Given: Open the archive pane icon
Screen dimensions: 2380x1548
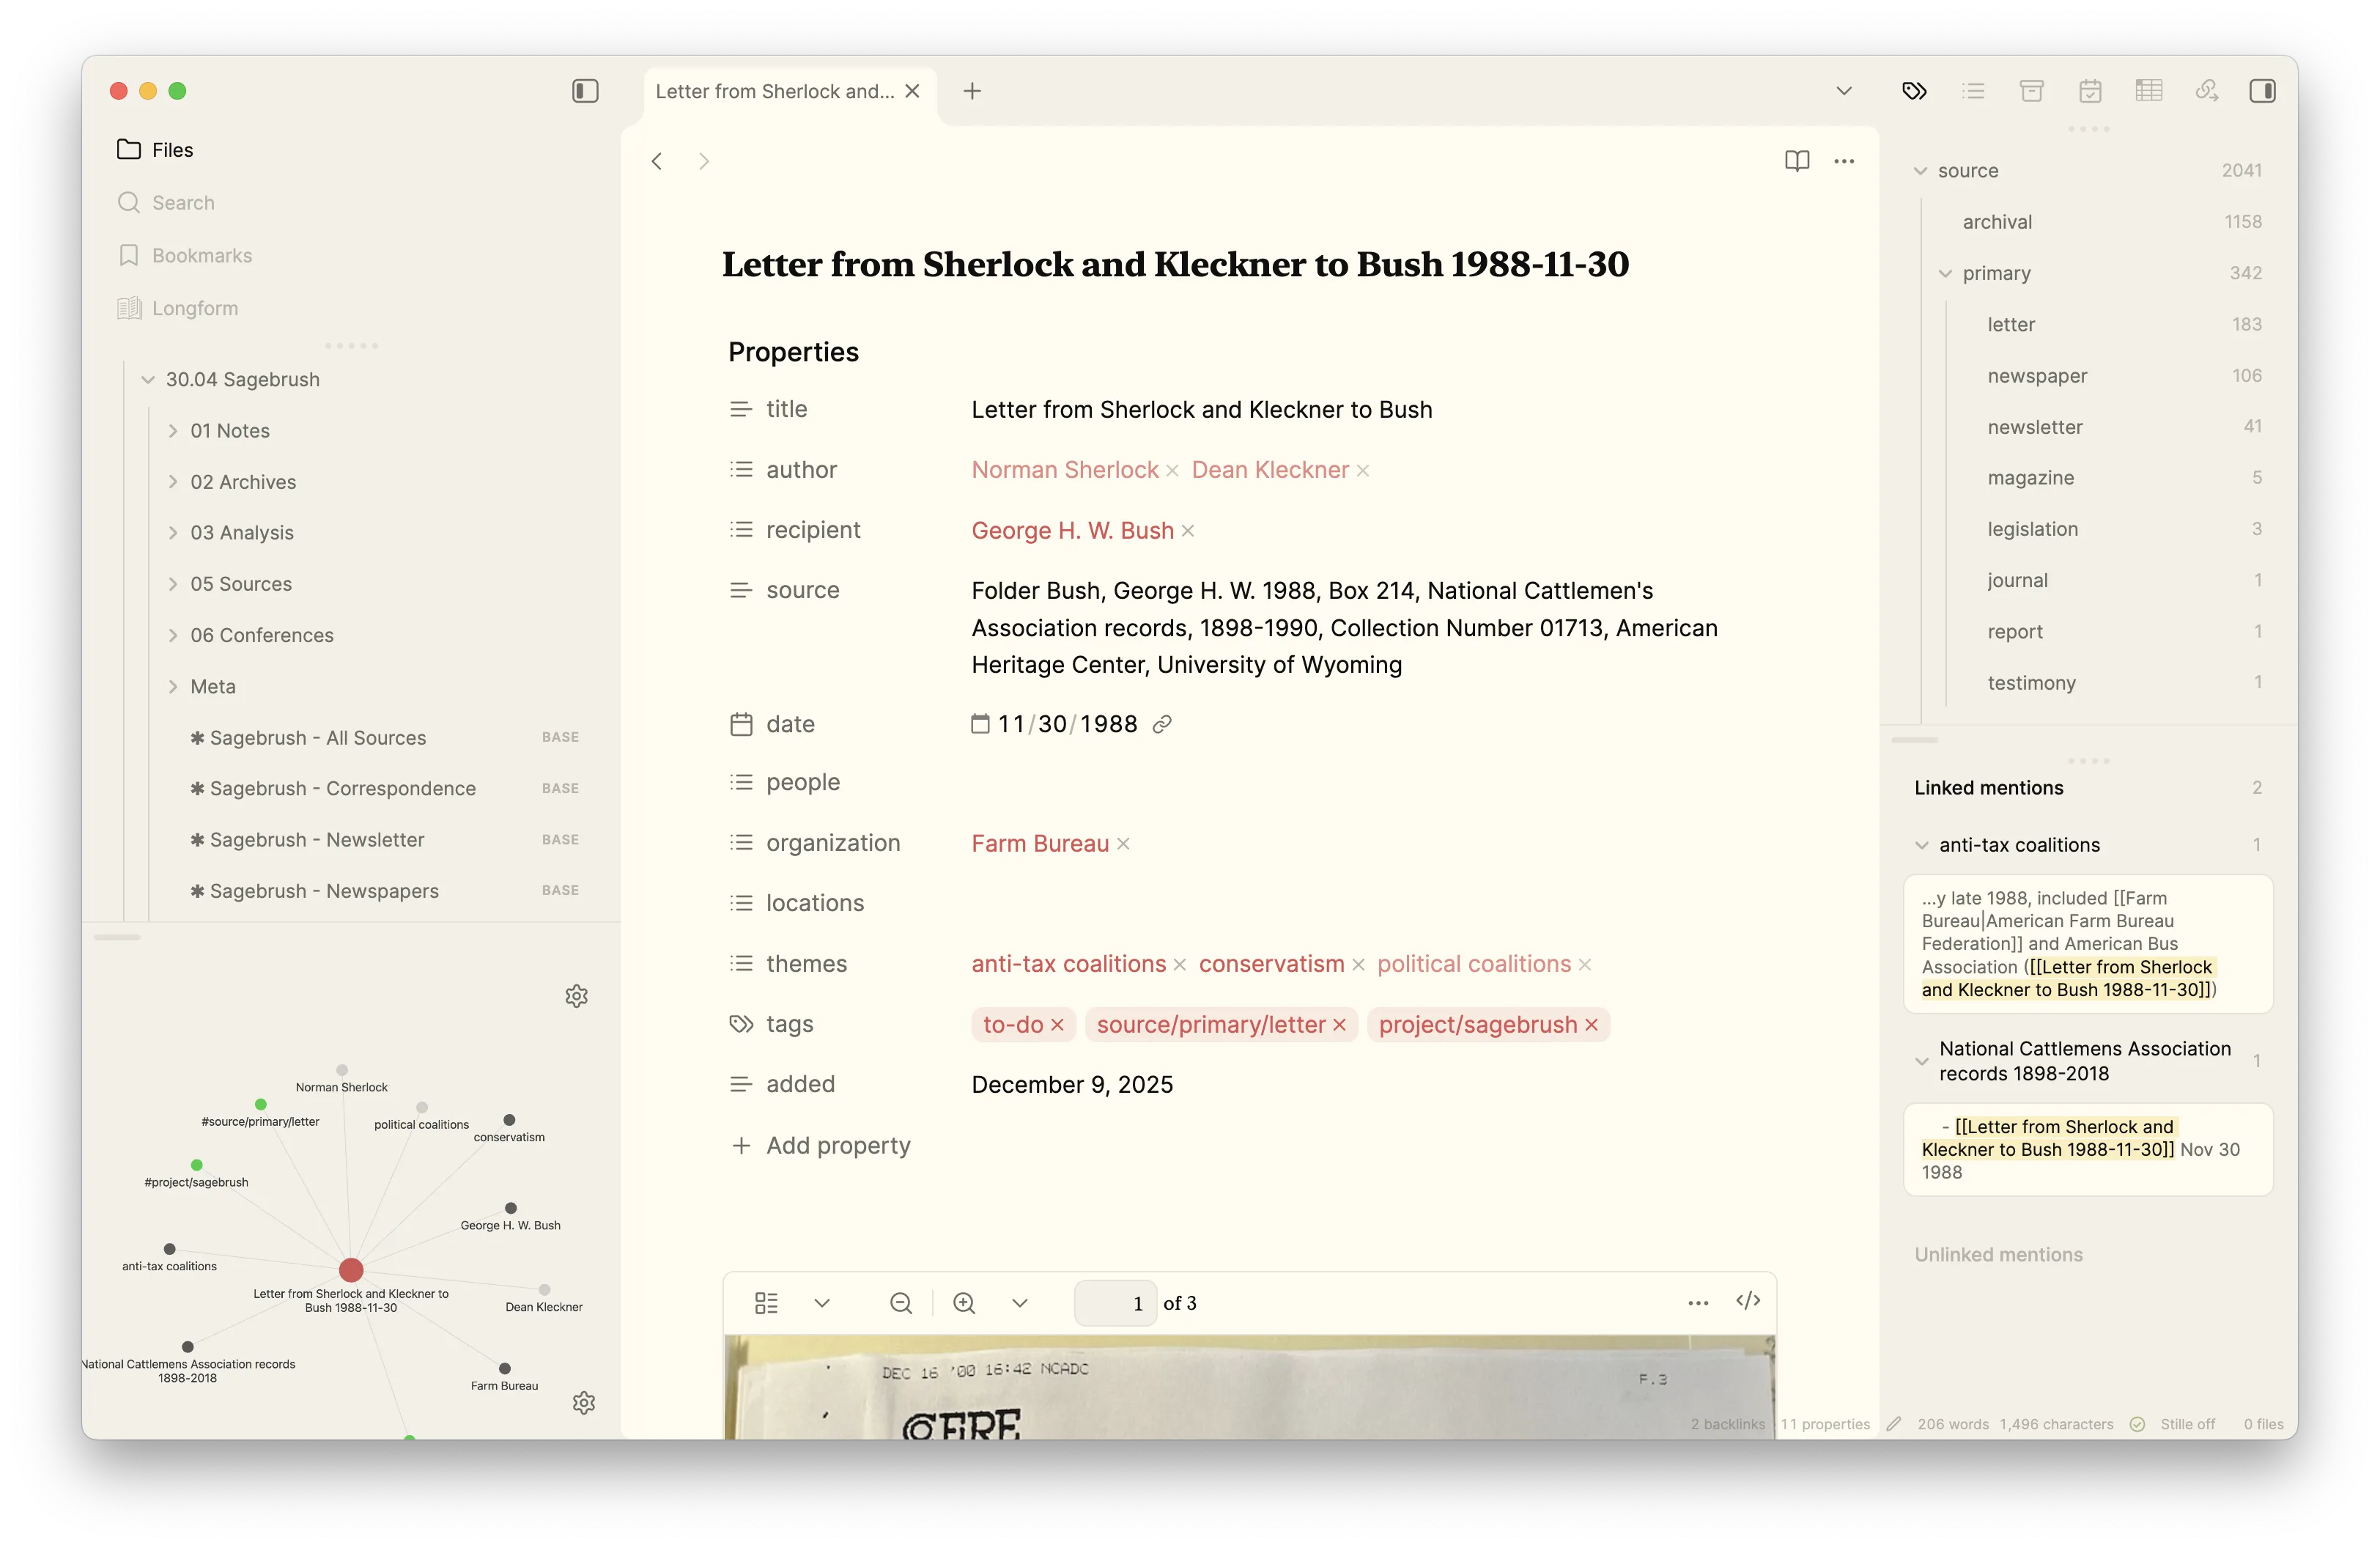Looking at the screenshot, I should [x=2032, y=90].
